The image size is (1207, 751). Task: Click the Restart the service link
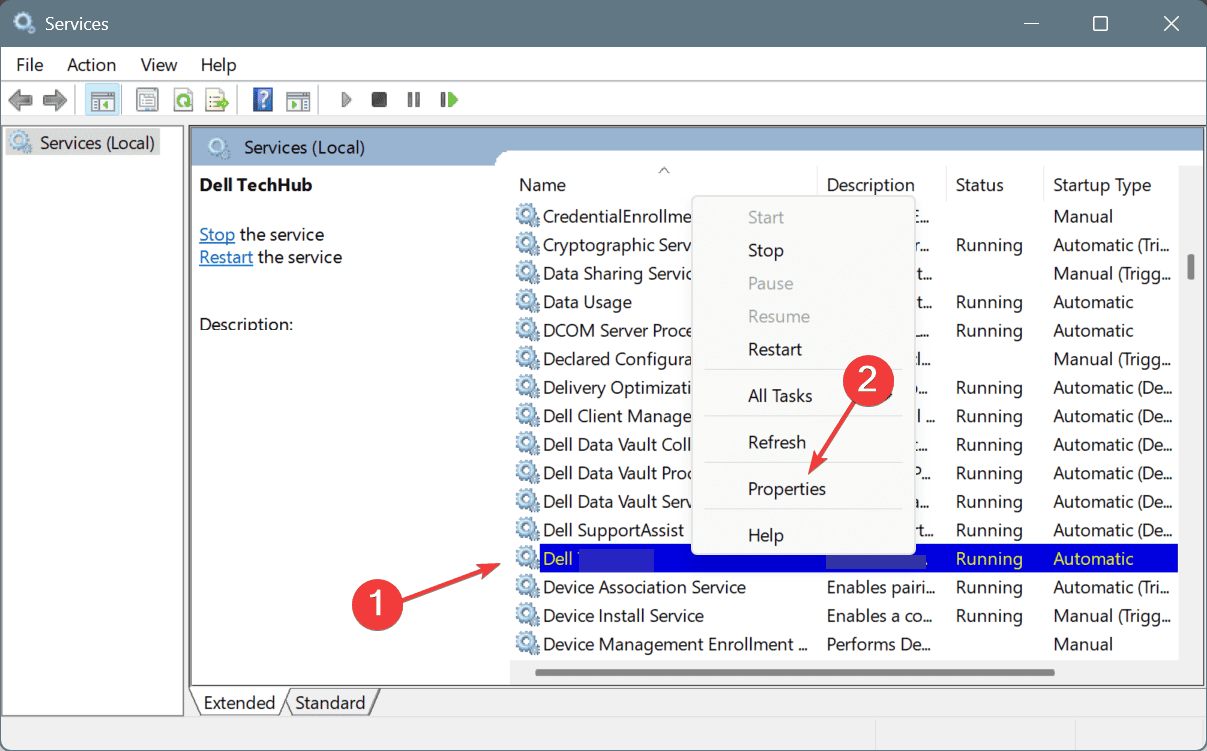pos(226,257)
